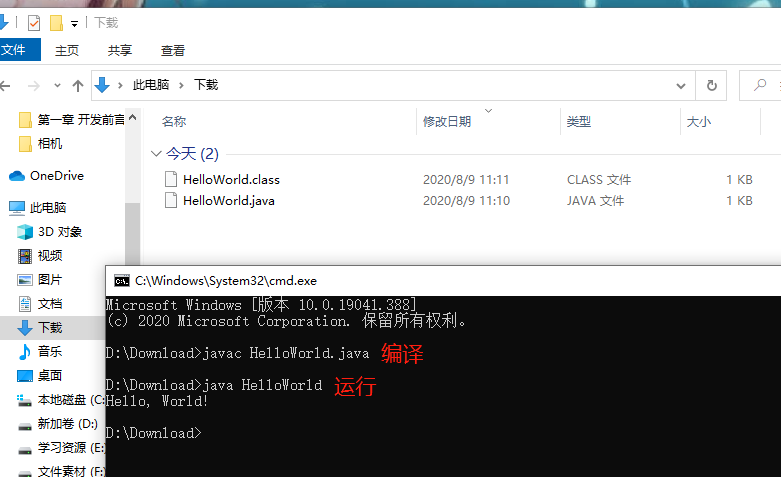Click the java HelloWorld command line in cmd
781x477 pixels.
pyautogui.click(x=214, y=385)
